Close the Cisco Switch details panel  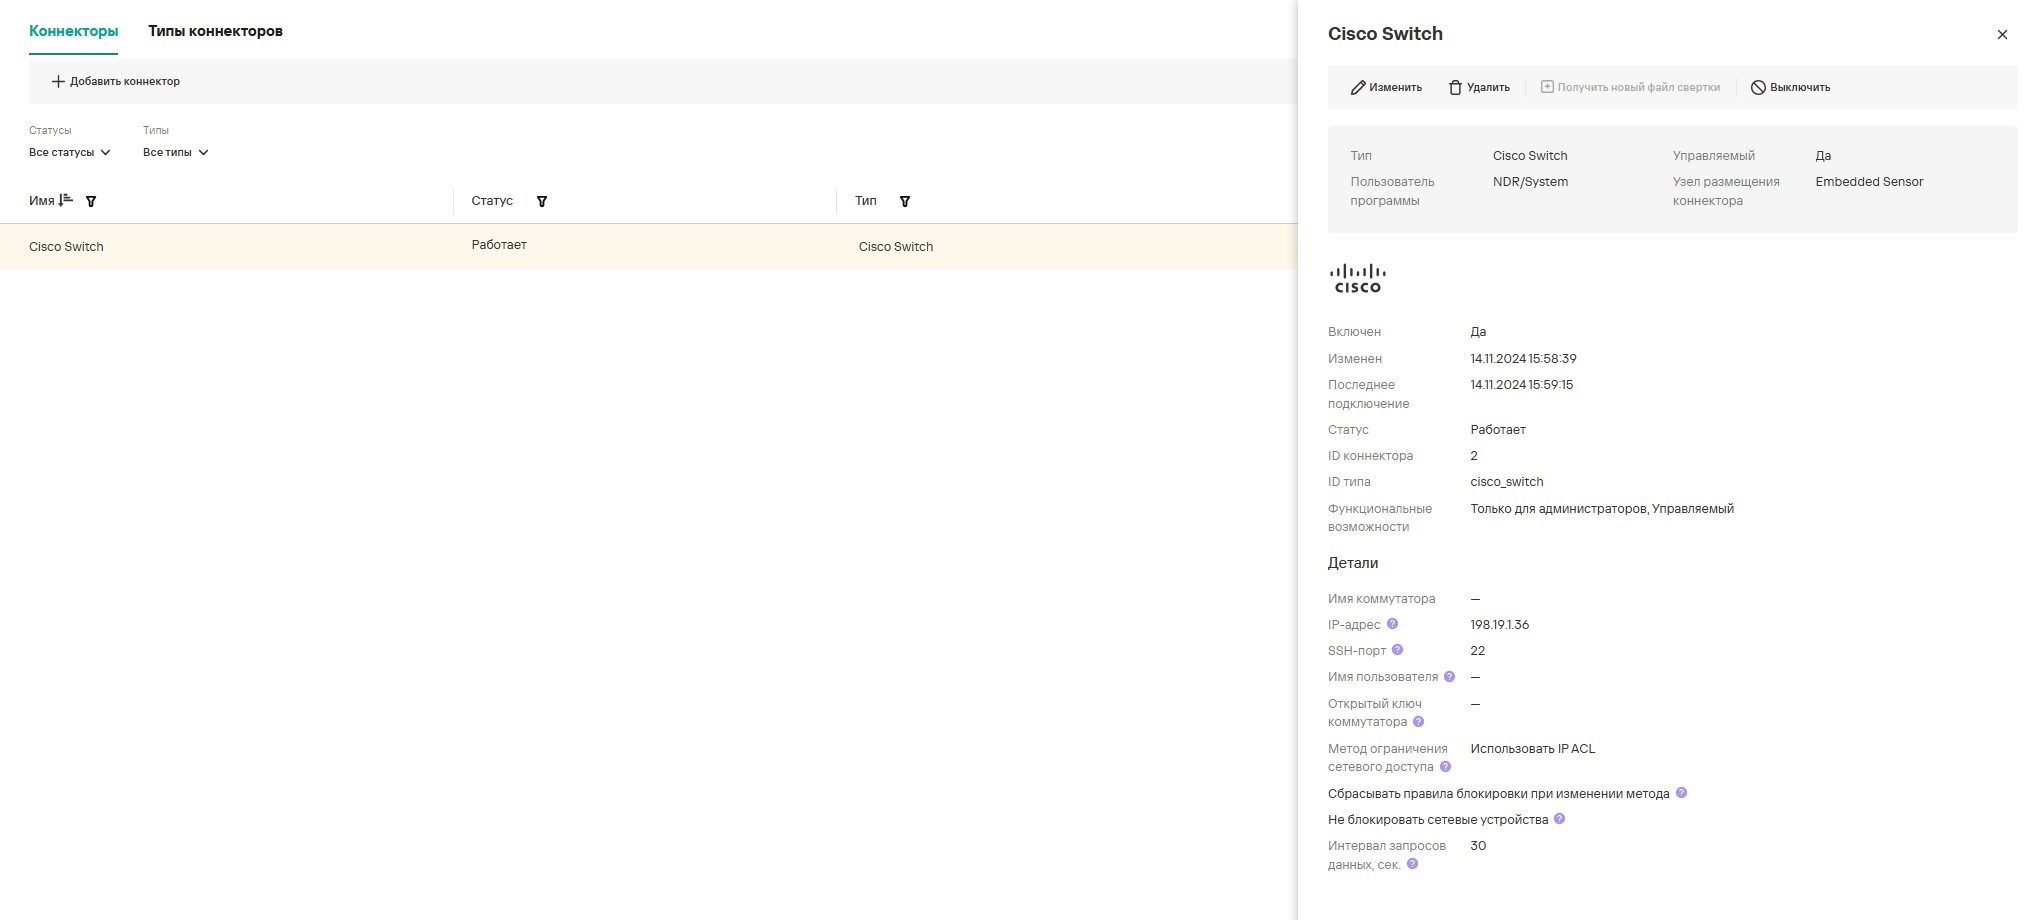point(2002,35)
